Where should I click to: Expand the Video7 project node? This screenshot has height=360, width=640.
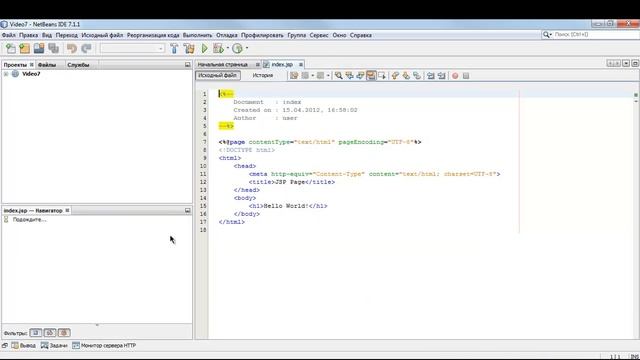pyautogui.click(x=6, y=74)
